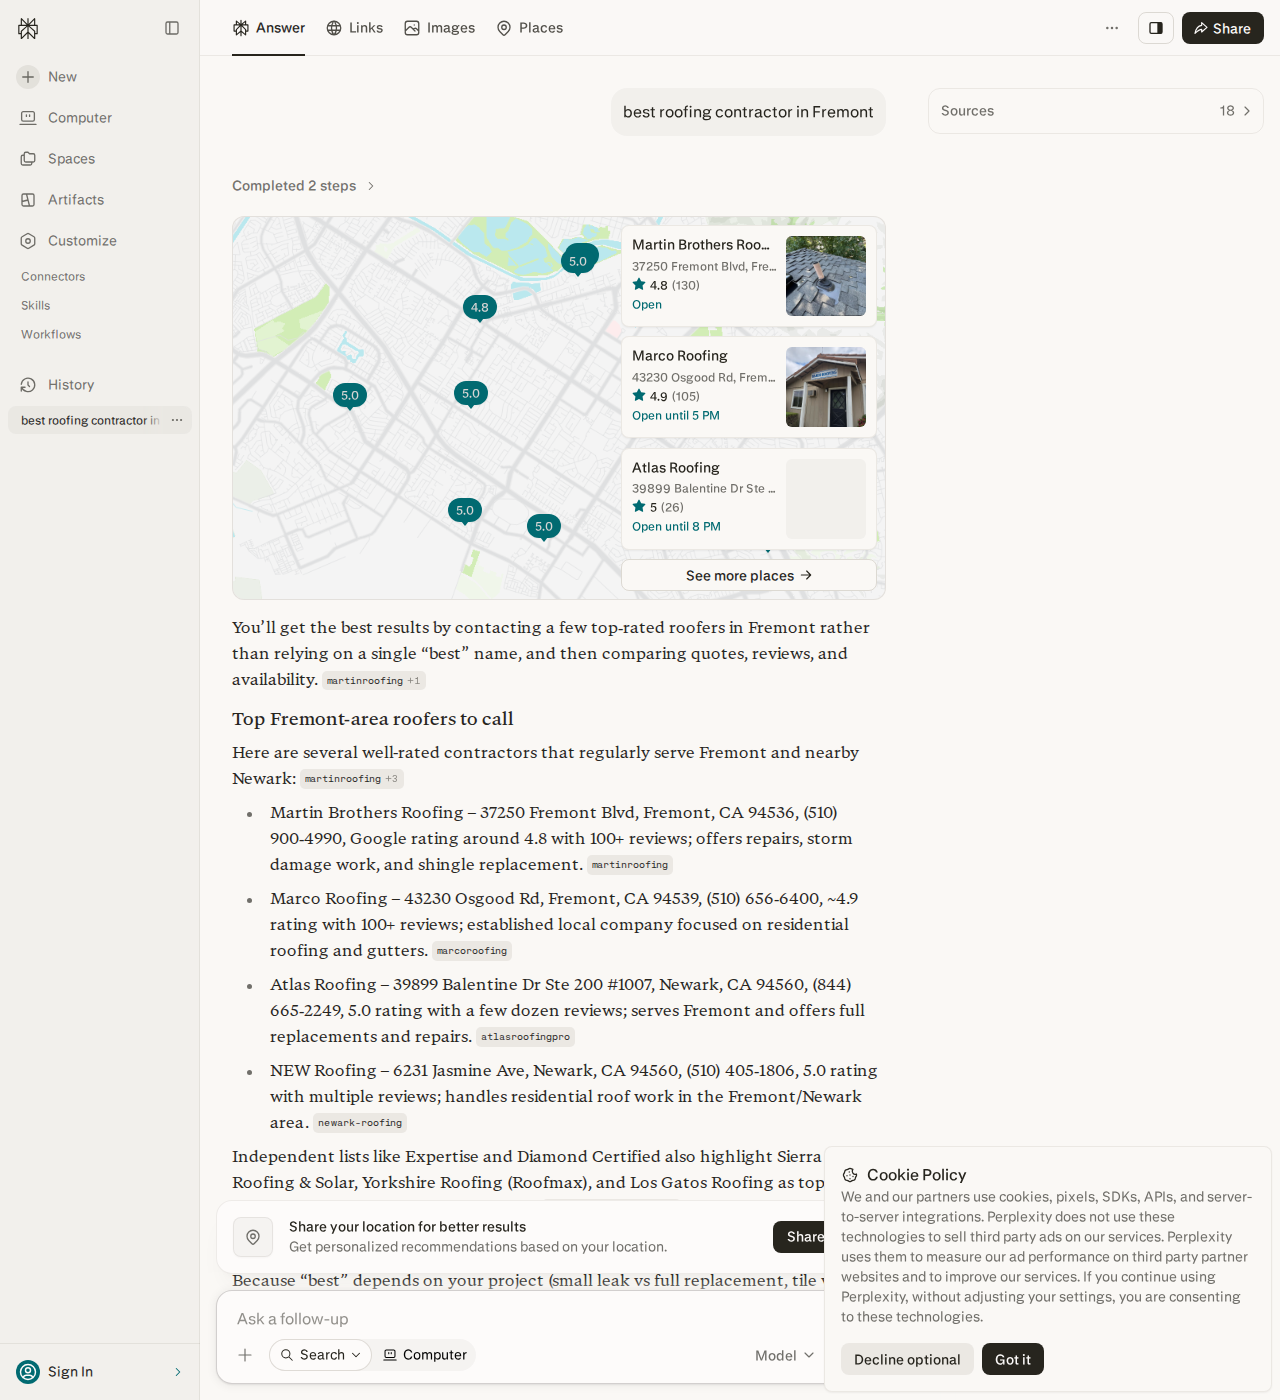Switch to the Images tab

coord(440,28)
